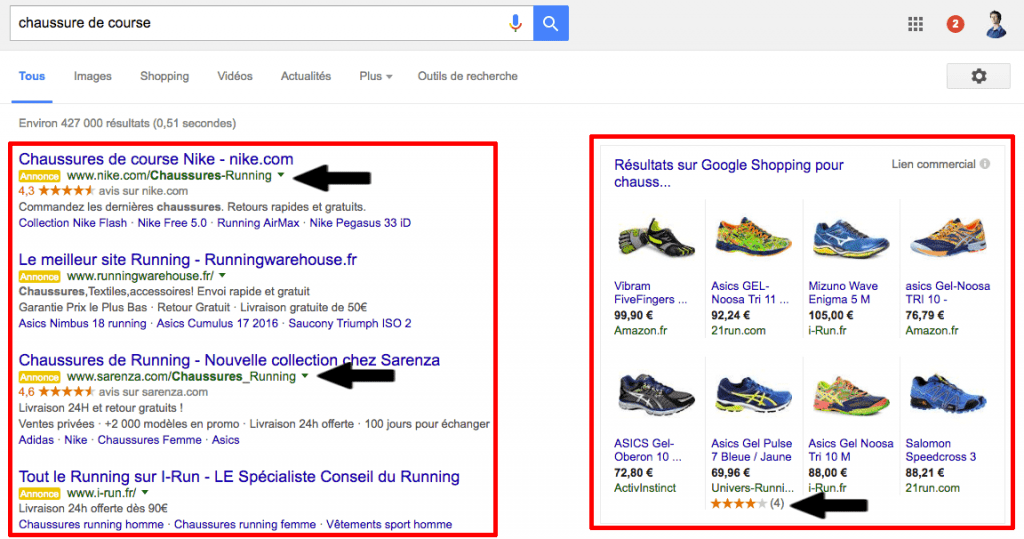1024x539 pixels.
Task: Expand the runningwarehouse.fr URL dropdown arrow
Action: 222,276
